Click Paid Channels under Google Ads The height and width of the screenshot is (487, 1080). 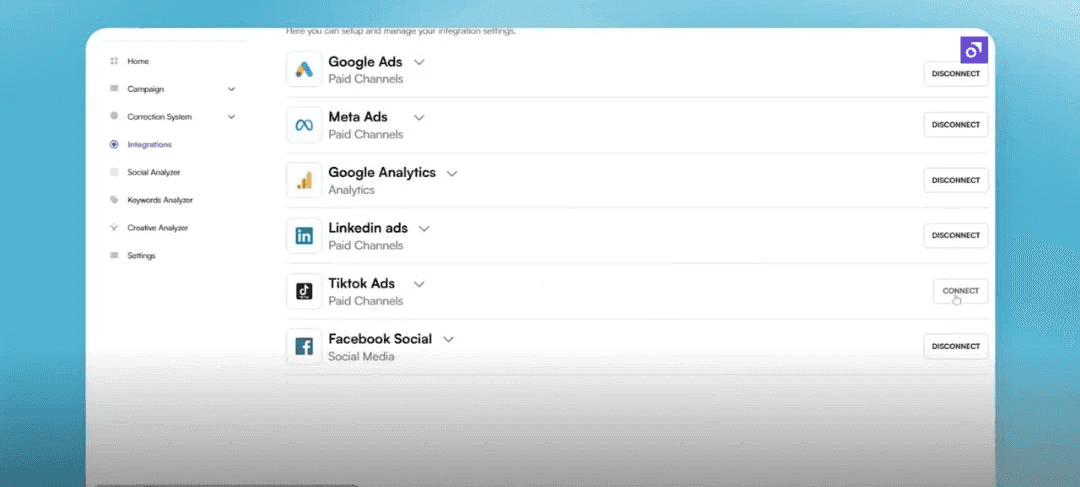click(x=366, y=79)
